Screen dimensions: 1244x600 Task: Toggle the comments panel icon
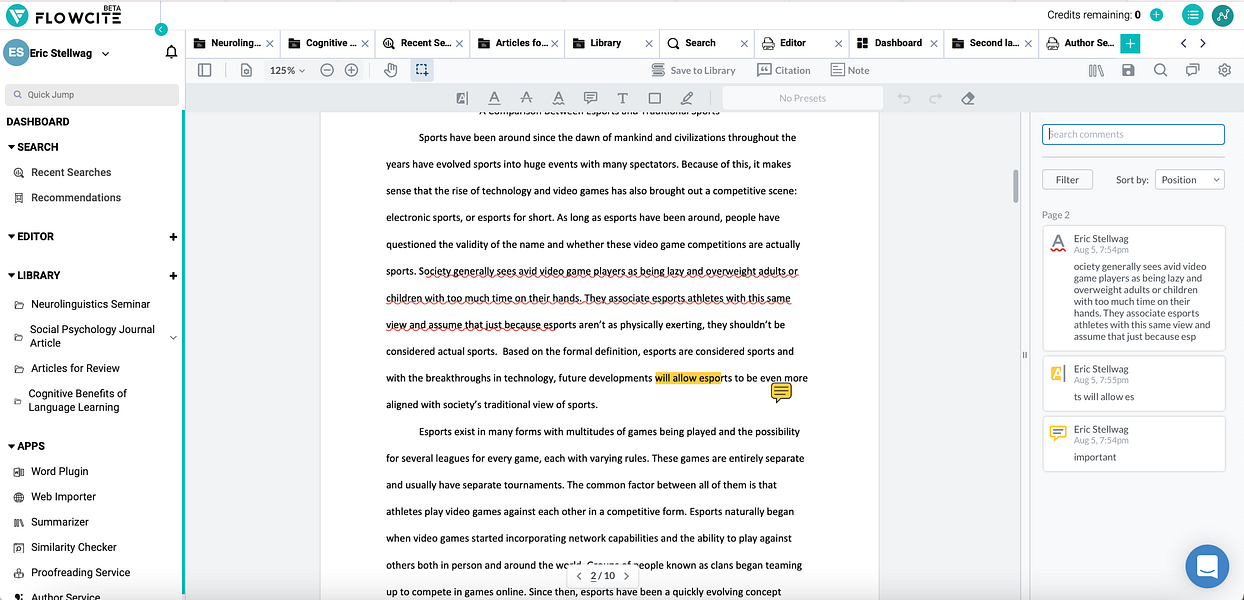point(1192,70)
